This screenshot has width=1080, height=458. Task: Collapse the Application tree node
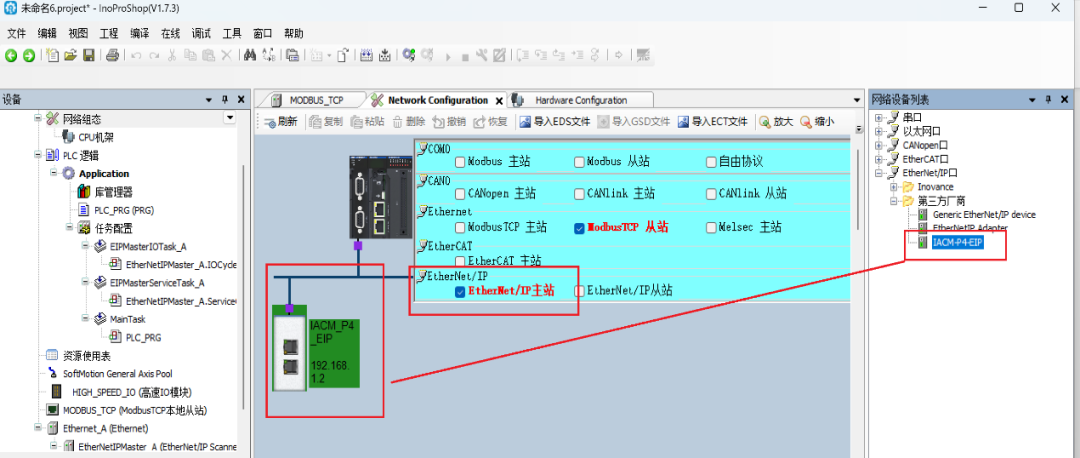54,173
